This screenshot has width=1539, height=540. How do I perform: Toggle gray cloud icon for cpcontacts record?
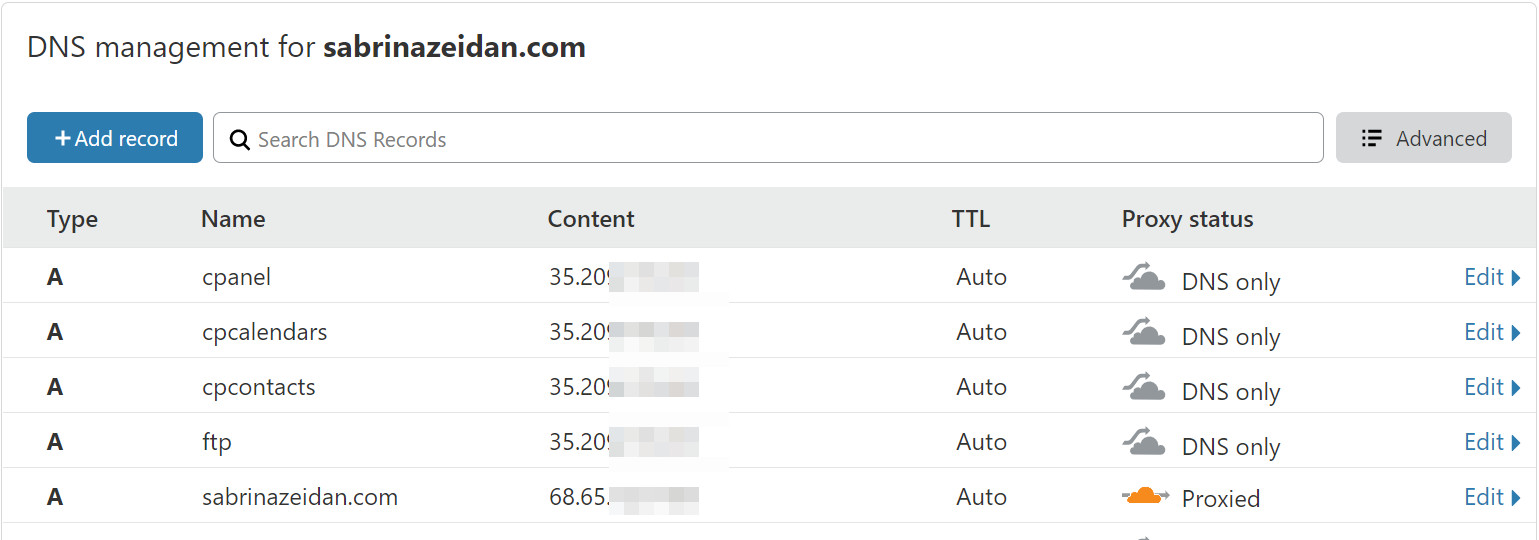click(1144, 387)
